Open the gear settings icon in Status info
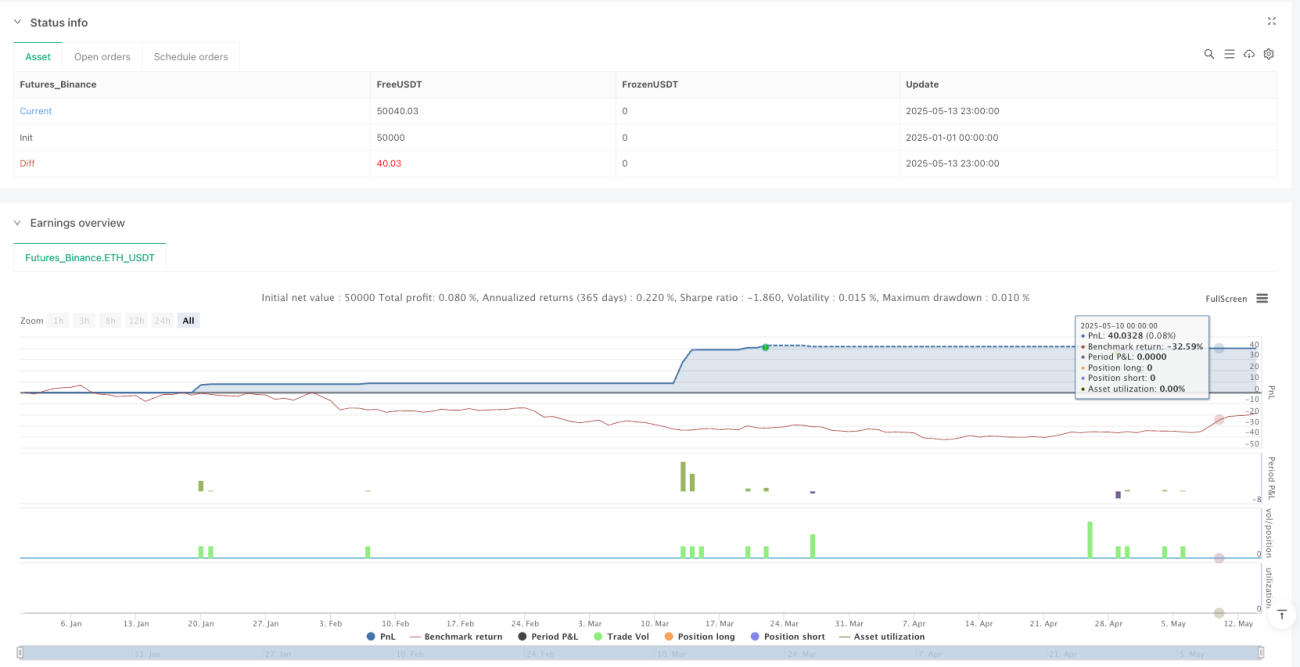The width and height of the screenshot is (1300, 667). click(1269, 54)
